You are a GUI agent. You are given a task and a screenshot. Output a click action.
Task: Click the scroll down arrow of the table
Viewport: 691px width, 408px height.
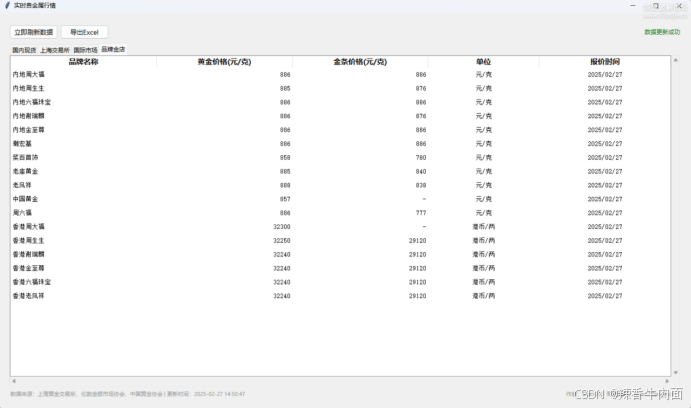point(676,373)
